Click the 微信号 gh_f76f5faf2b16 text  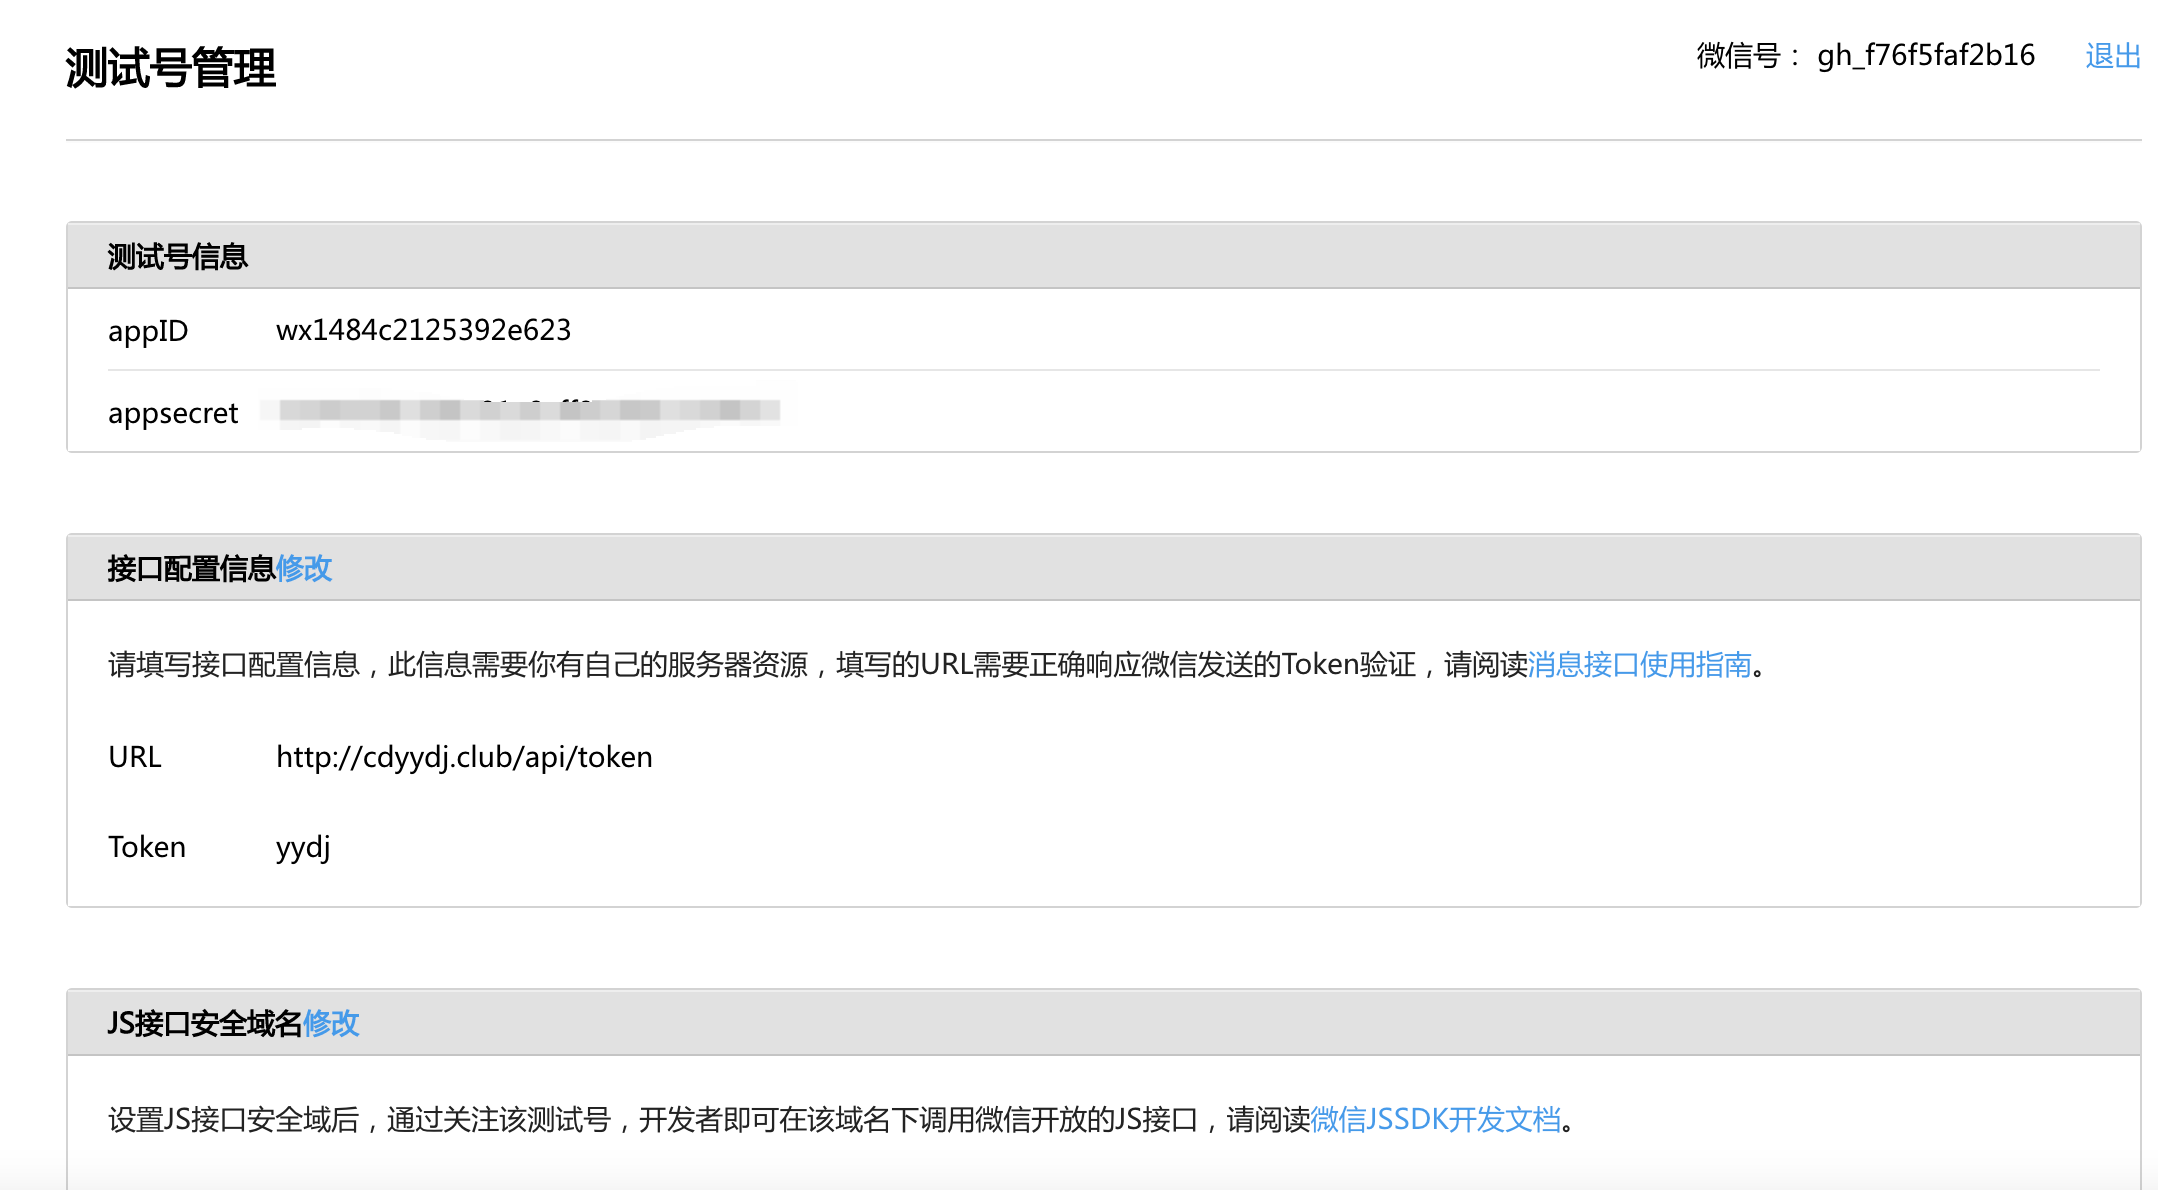pos(1925,56)
